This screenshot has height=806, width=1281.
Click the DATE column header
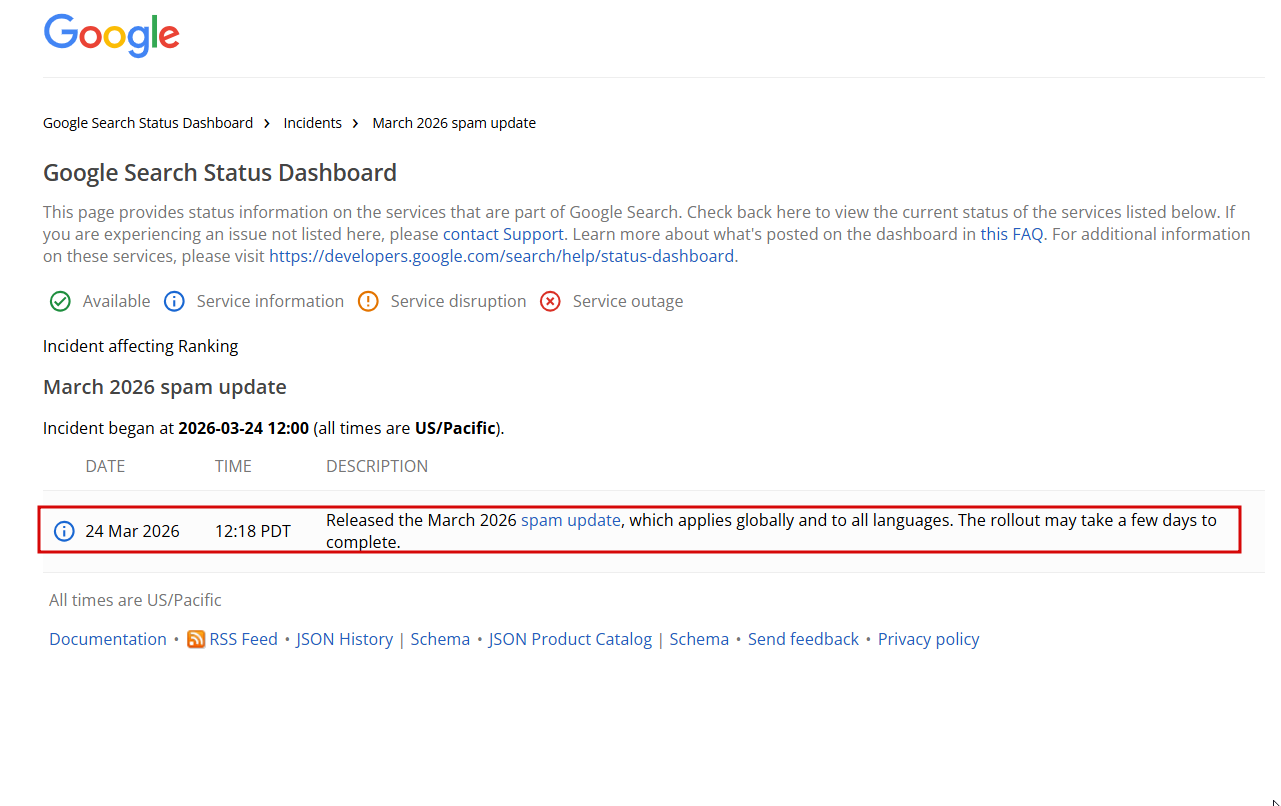click(105, 466)
